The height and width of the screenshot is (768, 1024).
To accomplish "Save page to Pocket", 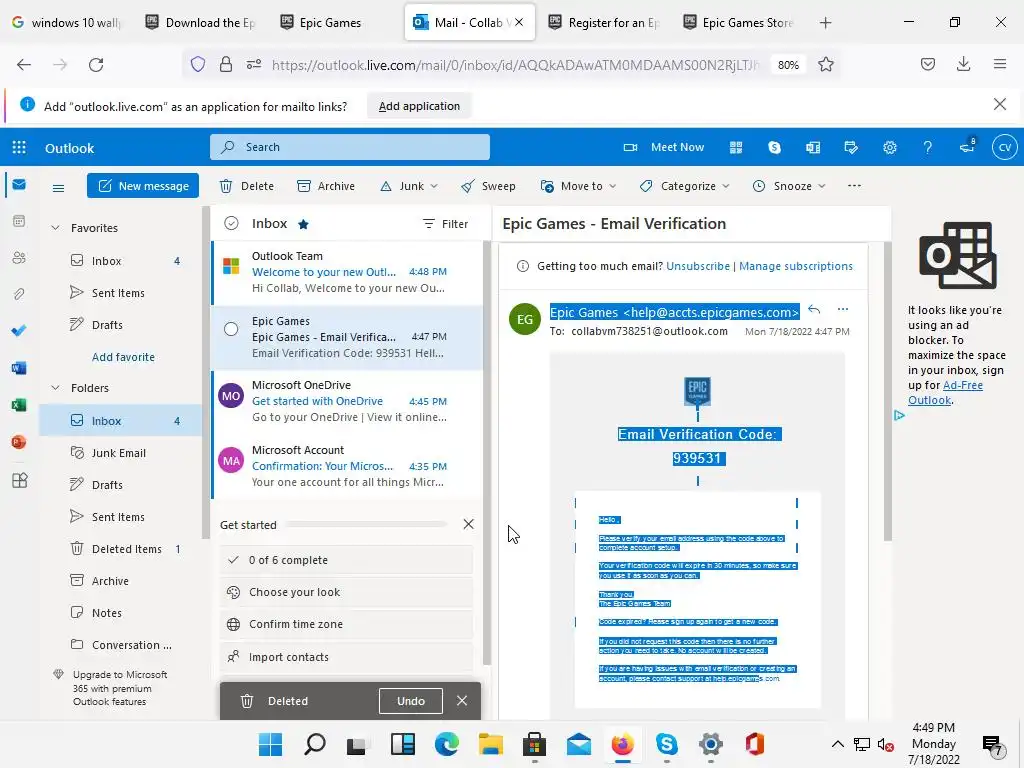I will [x=927, y=64].
